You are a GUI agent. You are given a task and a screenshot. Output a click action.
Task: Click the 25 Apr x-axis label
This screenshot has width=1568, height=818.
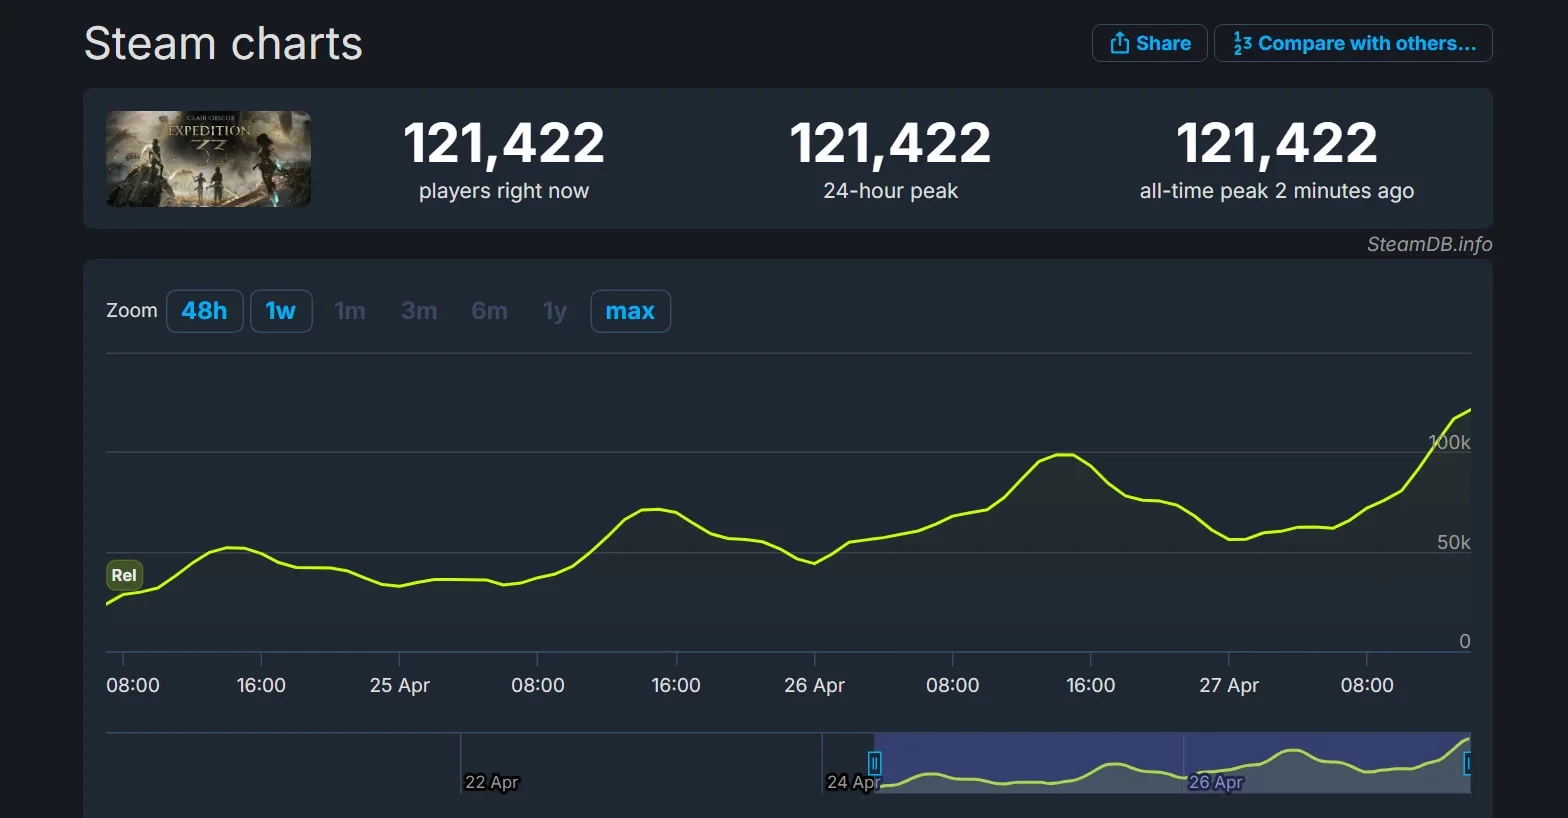[399, 685]
